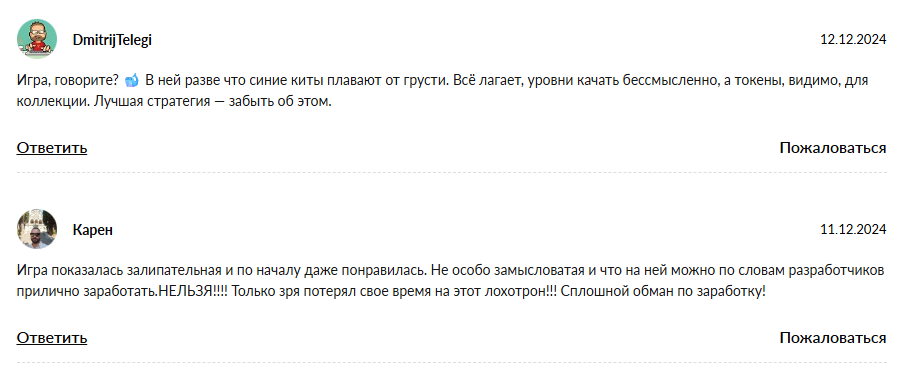Click Ответить under DmitrijTelegi's comment

52,148
